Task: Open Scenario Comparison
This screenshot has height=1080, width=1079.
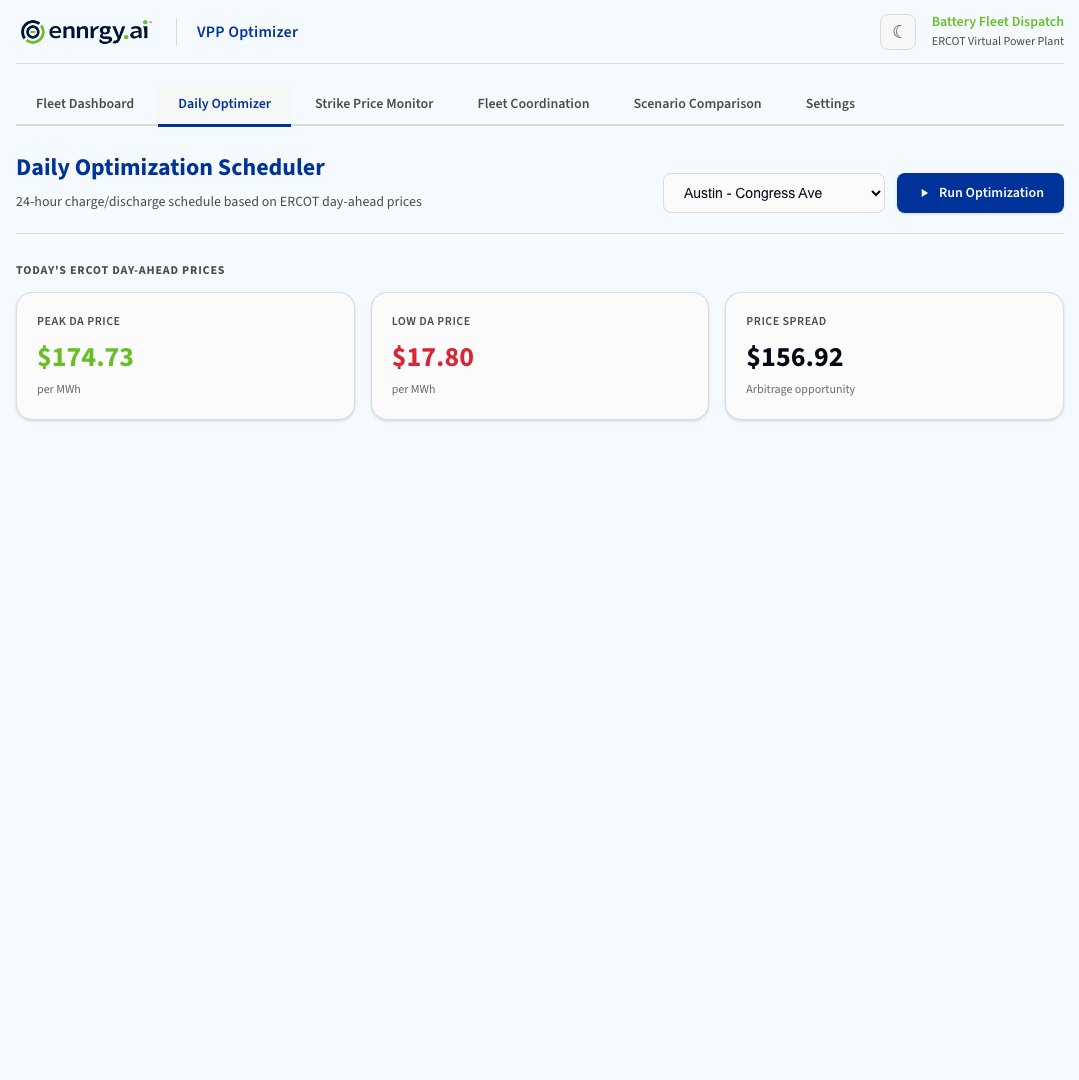Action: click(697, 103)
